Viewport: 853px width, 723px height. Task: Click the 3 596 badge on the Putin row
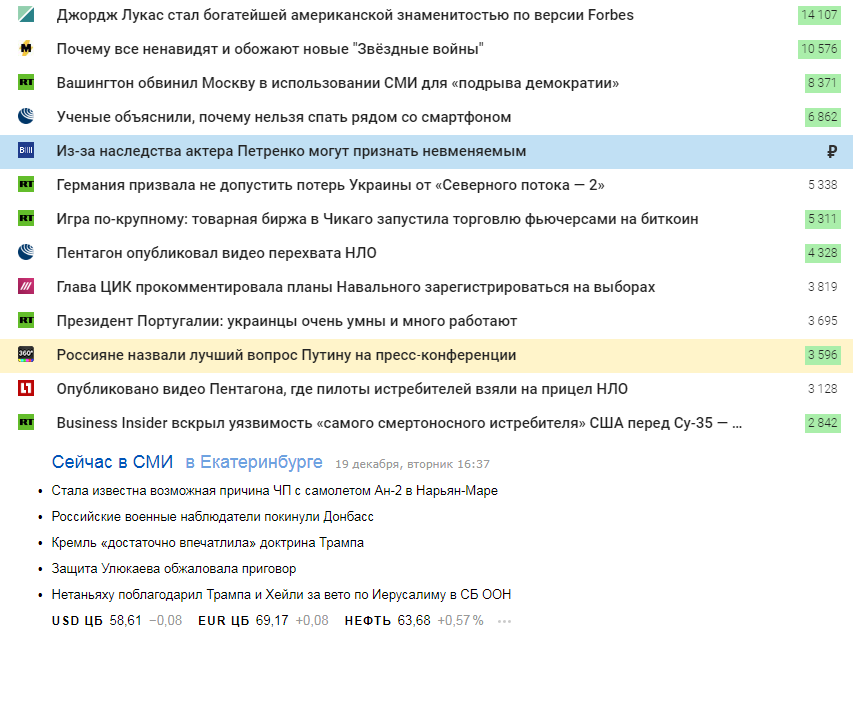point(823,355)
